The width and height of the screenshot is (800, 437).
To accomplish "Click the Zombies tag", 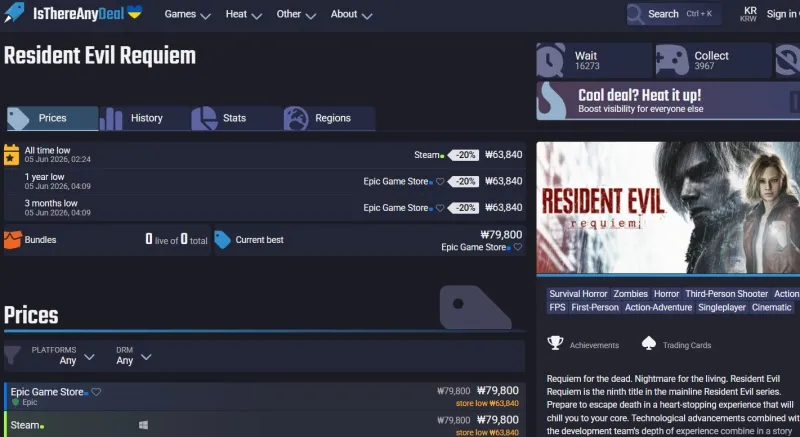I will click(x=630, y=294).
